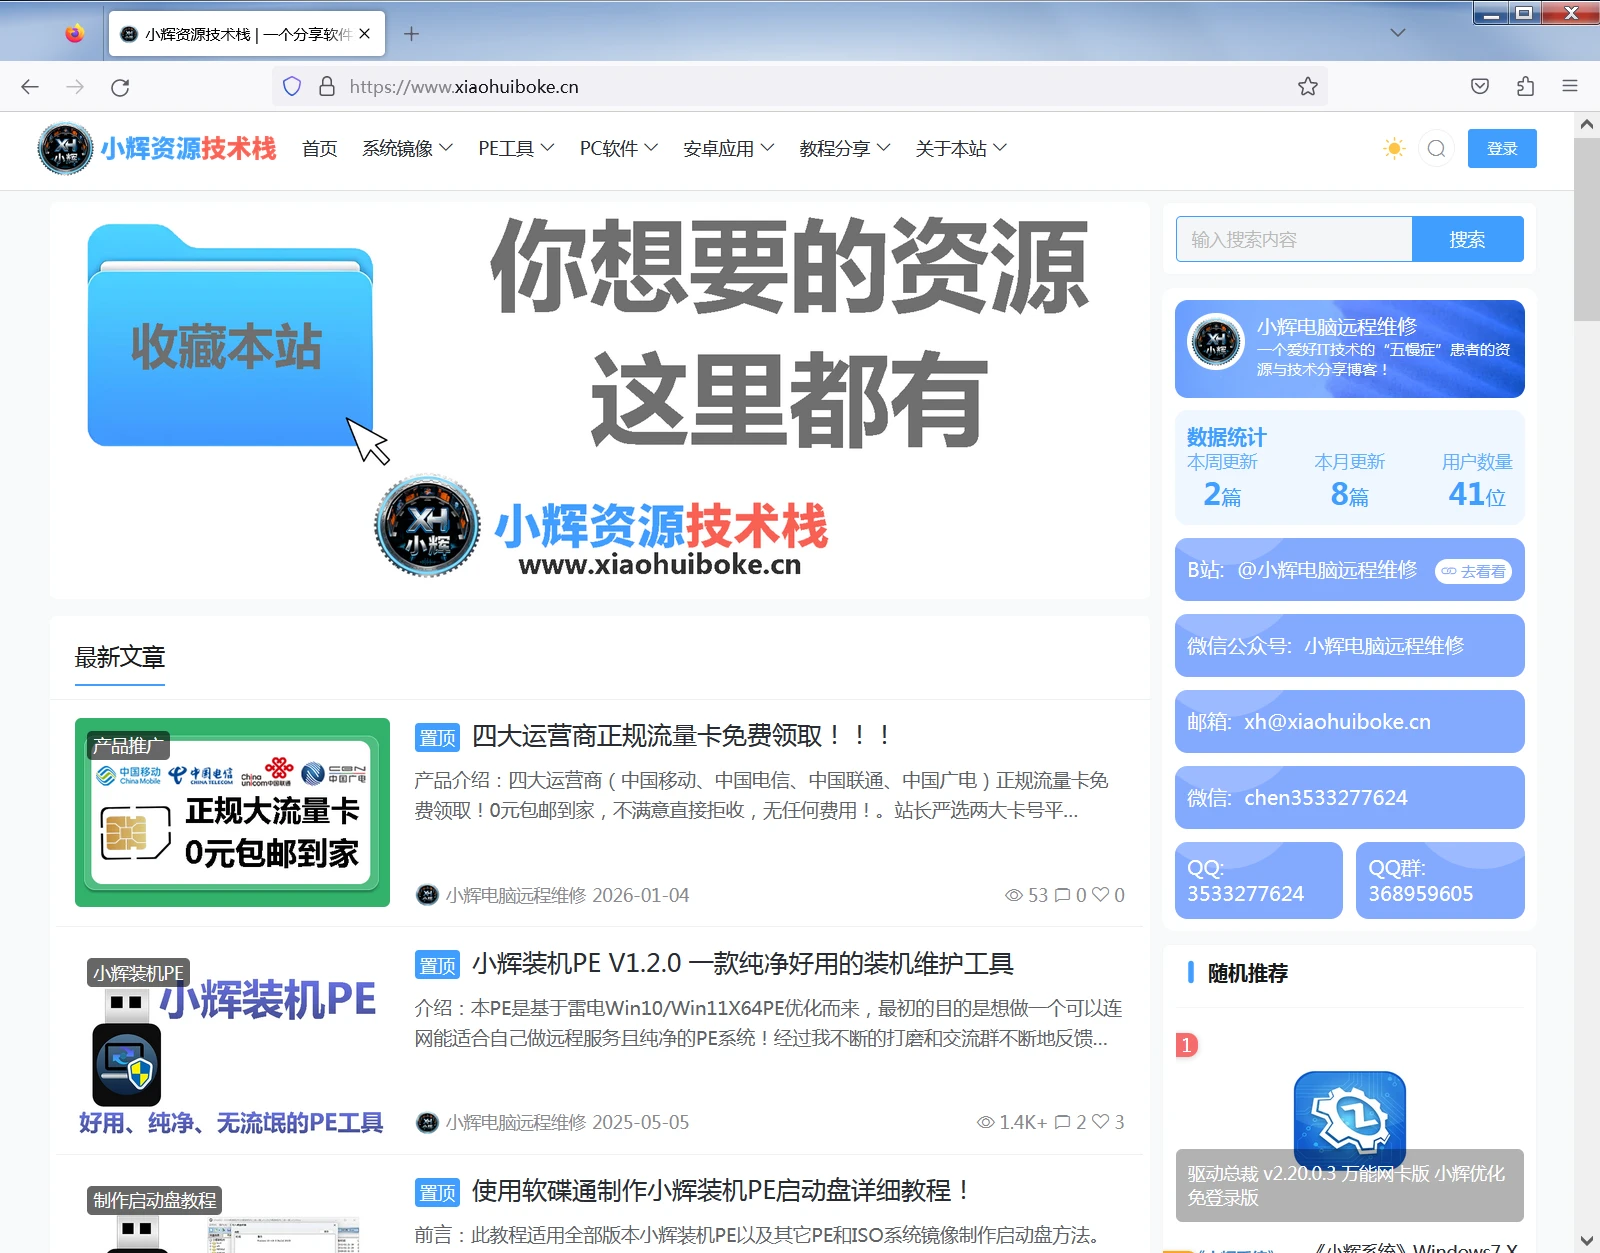Open the Firefox extensions puzzle icon

coord(1525,87)
